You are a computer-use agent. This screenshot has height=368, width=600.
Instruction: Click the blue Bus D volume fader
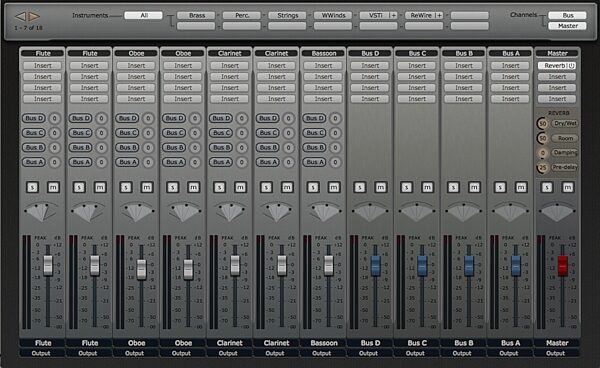point(375,266)
